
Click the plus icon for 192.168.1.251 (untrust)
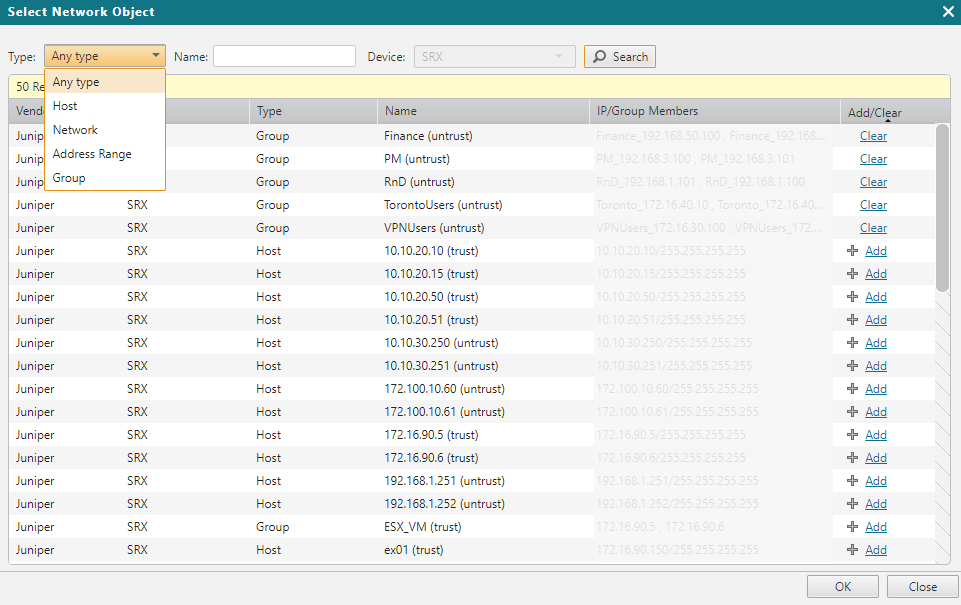point(852,481)
